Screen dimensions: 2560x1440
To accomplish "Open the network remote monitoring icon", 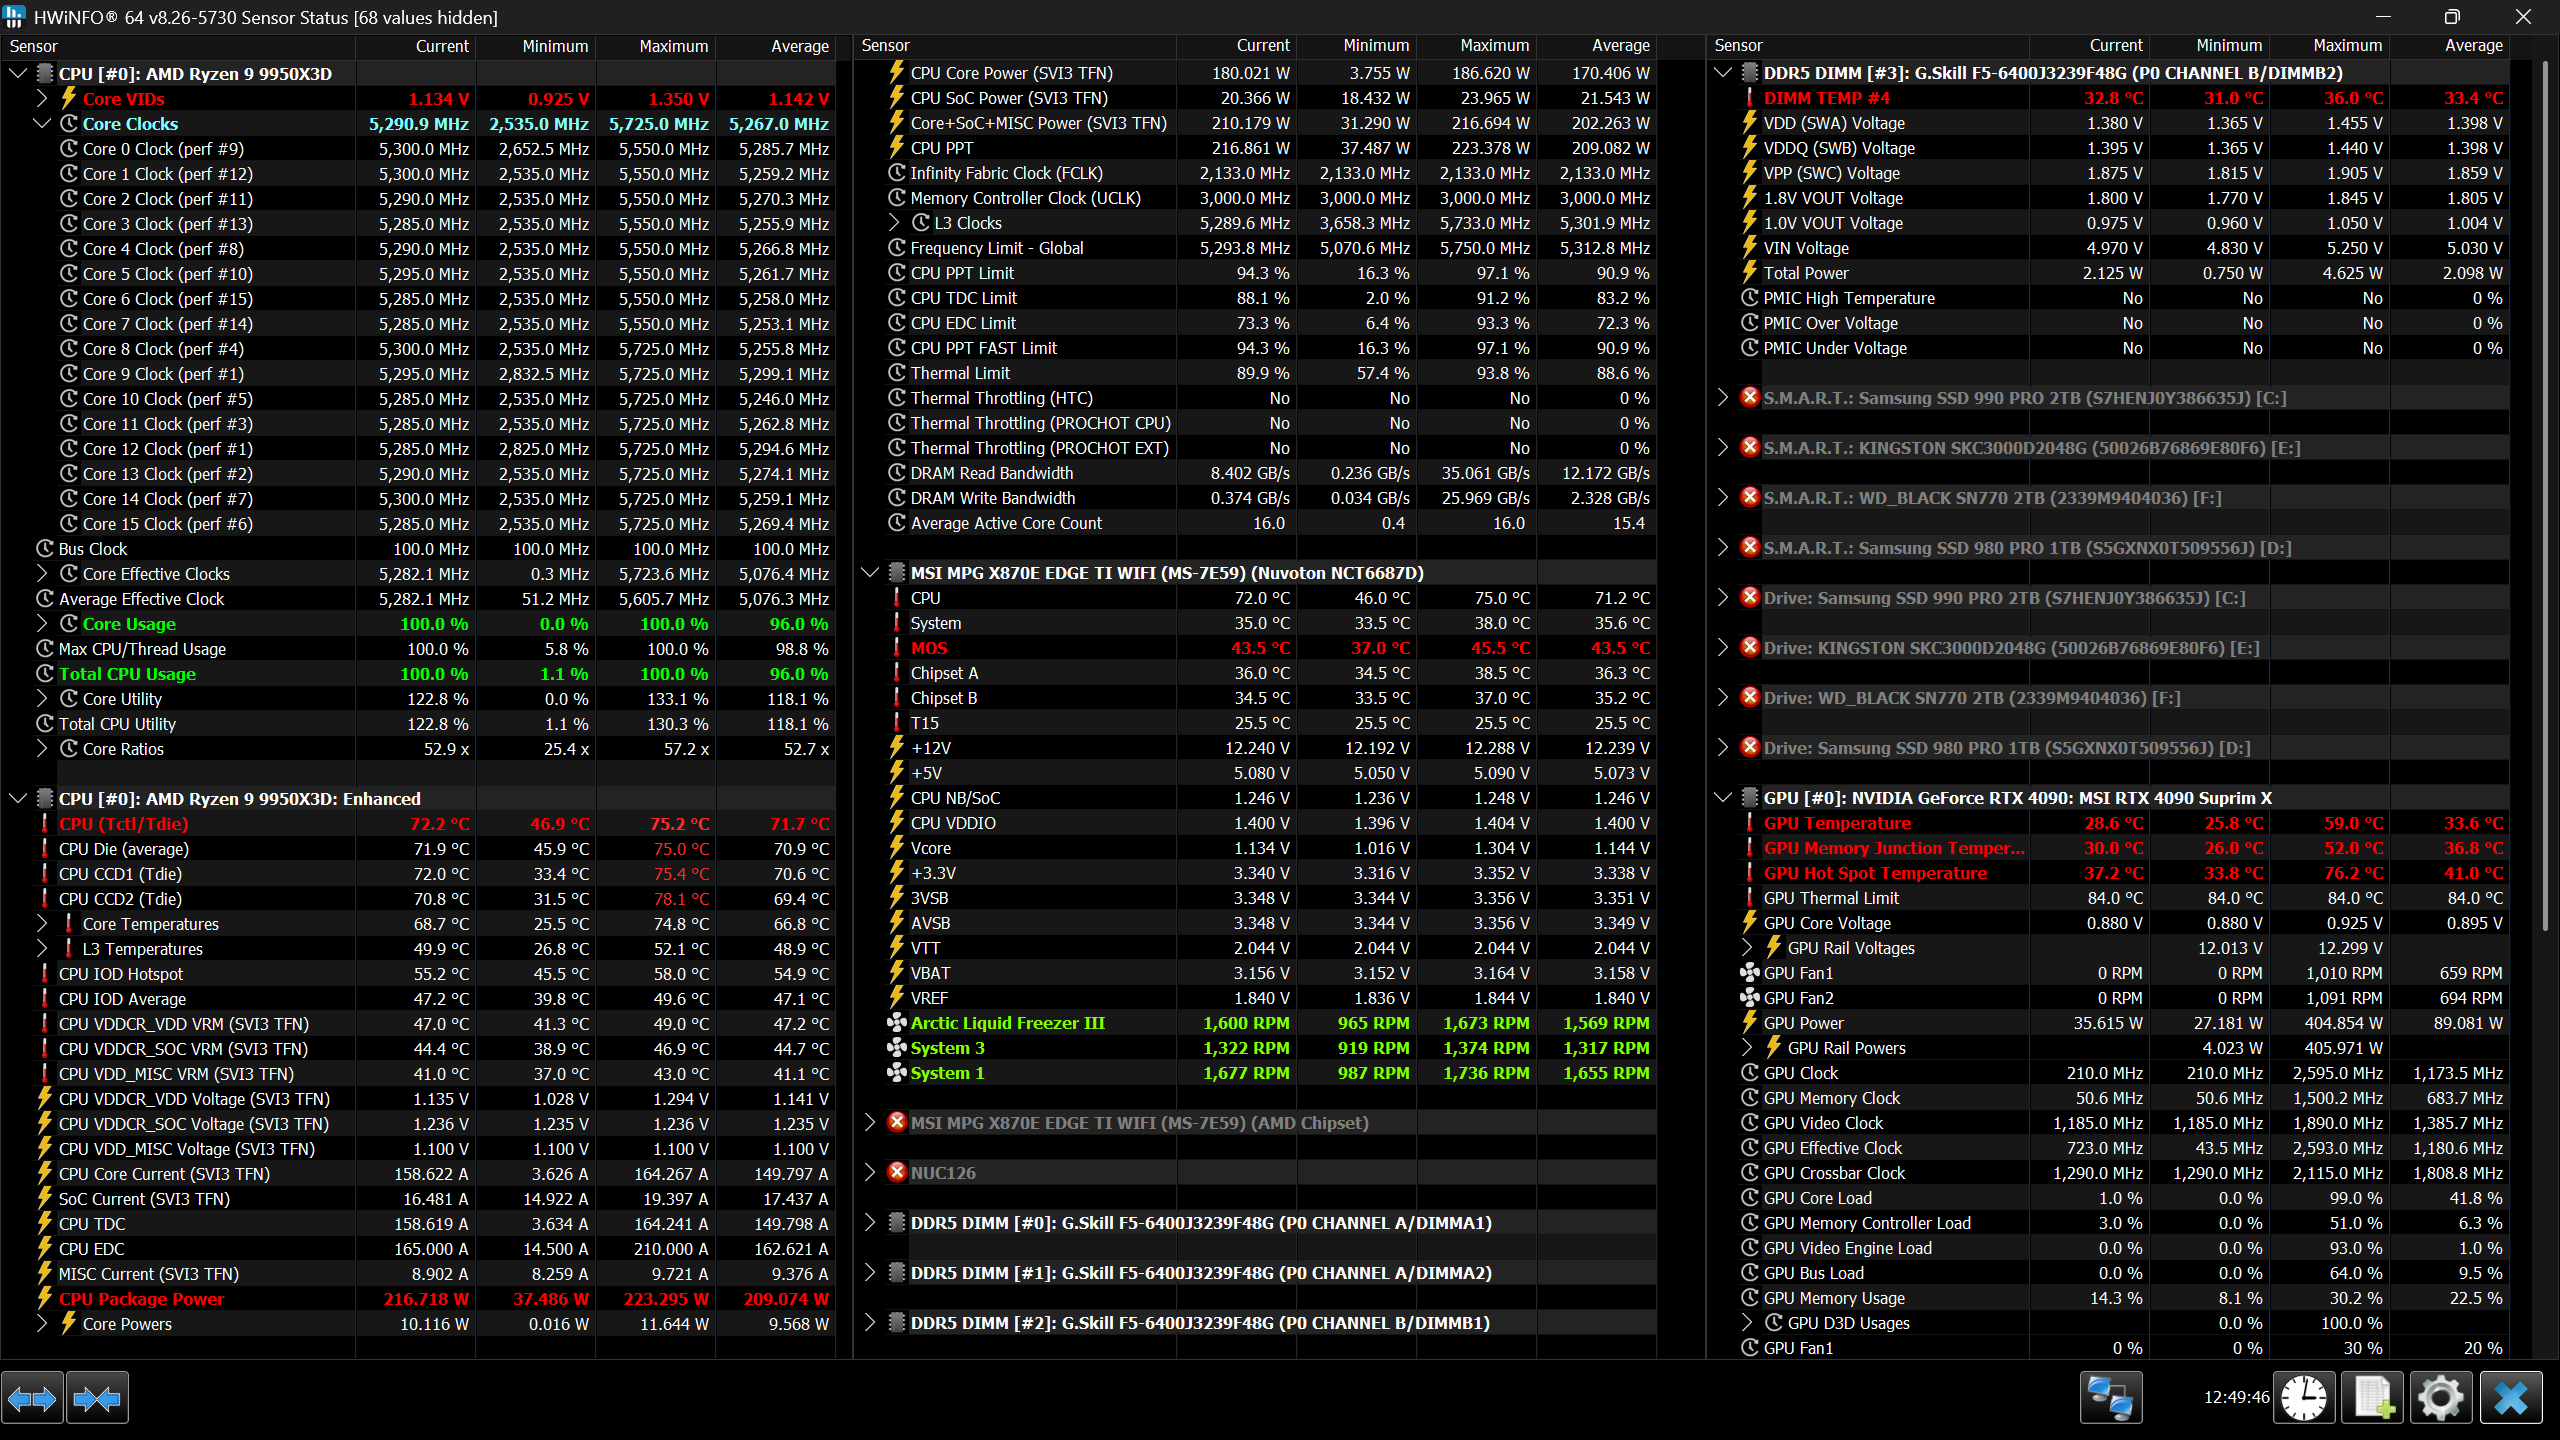I will [2111, 1397].
